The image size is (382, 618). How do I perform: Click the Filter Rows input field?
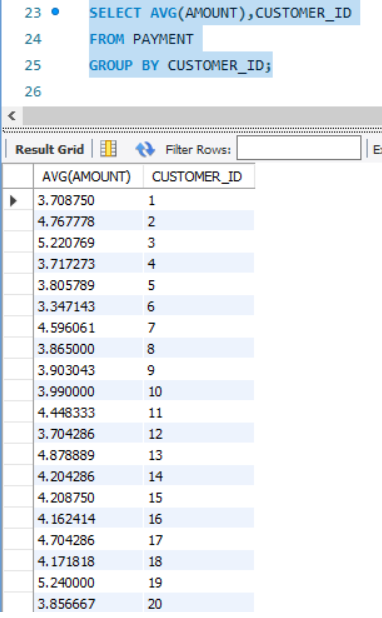(x=299, y=148)
